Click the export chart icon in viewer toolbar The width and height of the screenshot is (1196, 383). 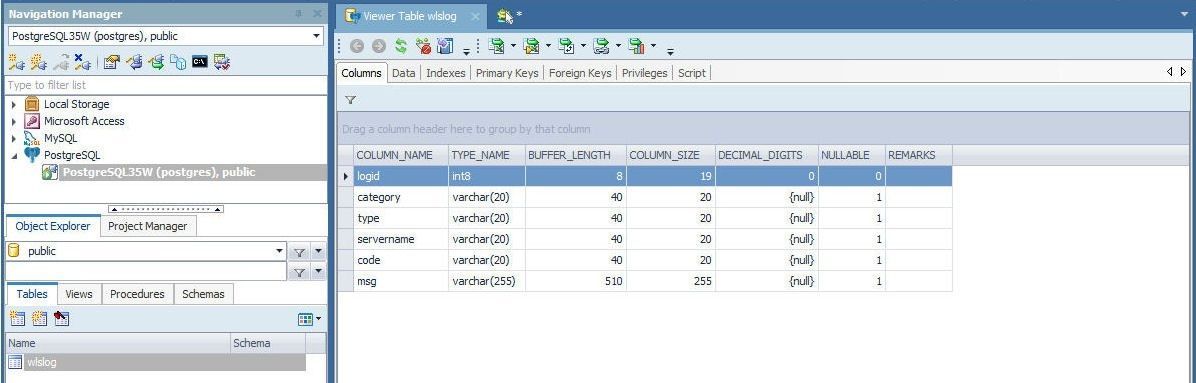(x=636, y=47)
